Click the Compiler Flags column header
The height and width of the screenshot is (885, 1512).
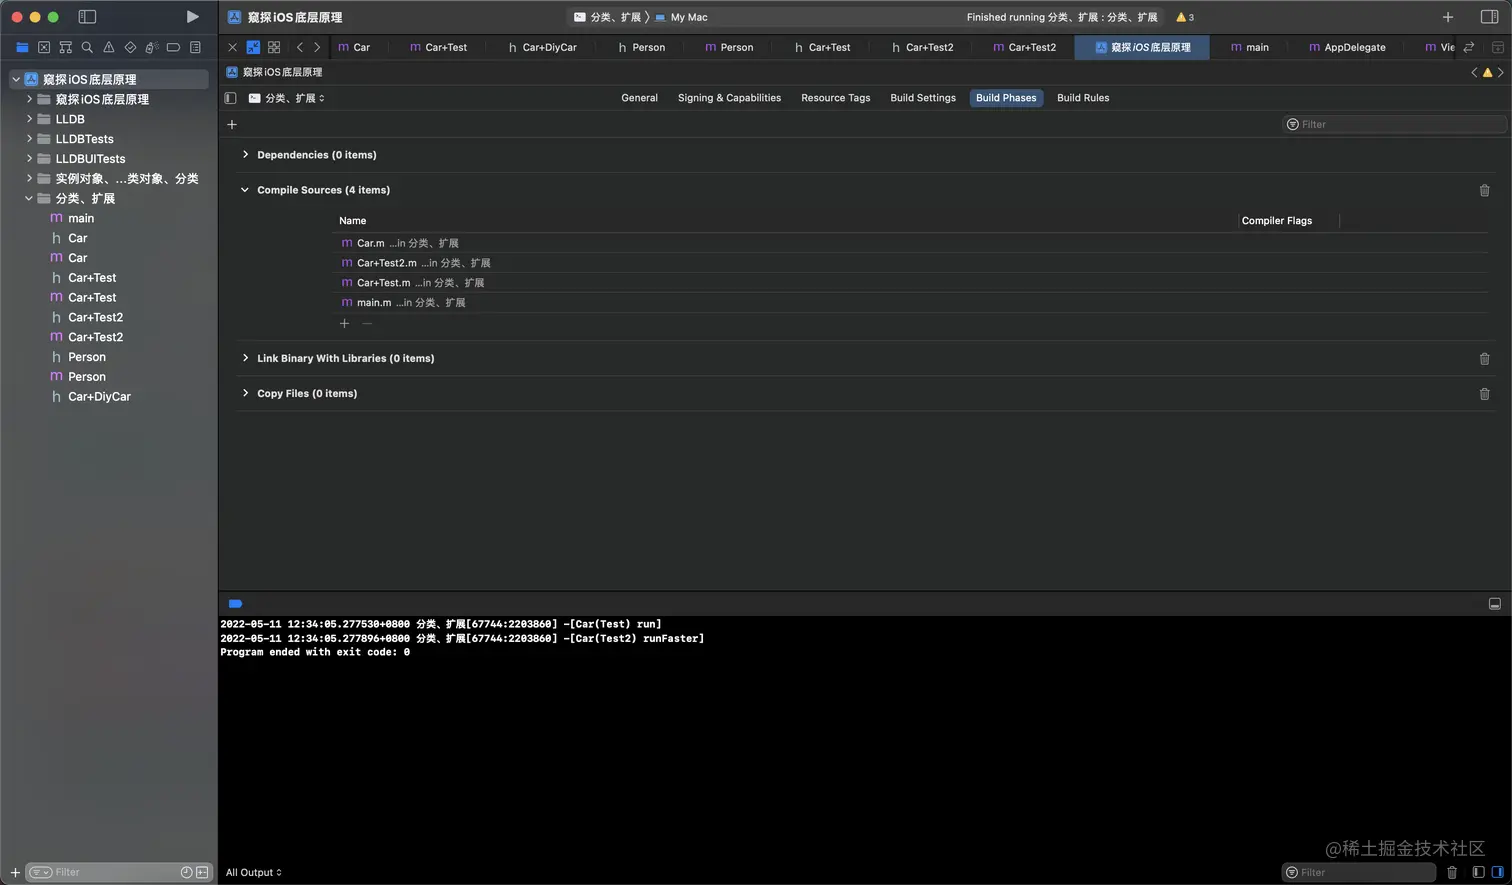tap(1276, 221)
